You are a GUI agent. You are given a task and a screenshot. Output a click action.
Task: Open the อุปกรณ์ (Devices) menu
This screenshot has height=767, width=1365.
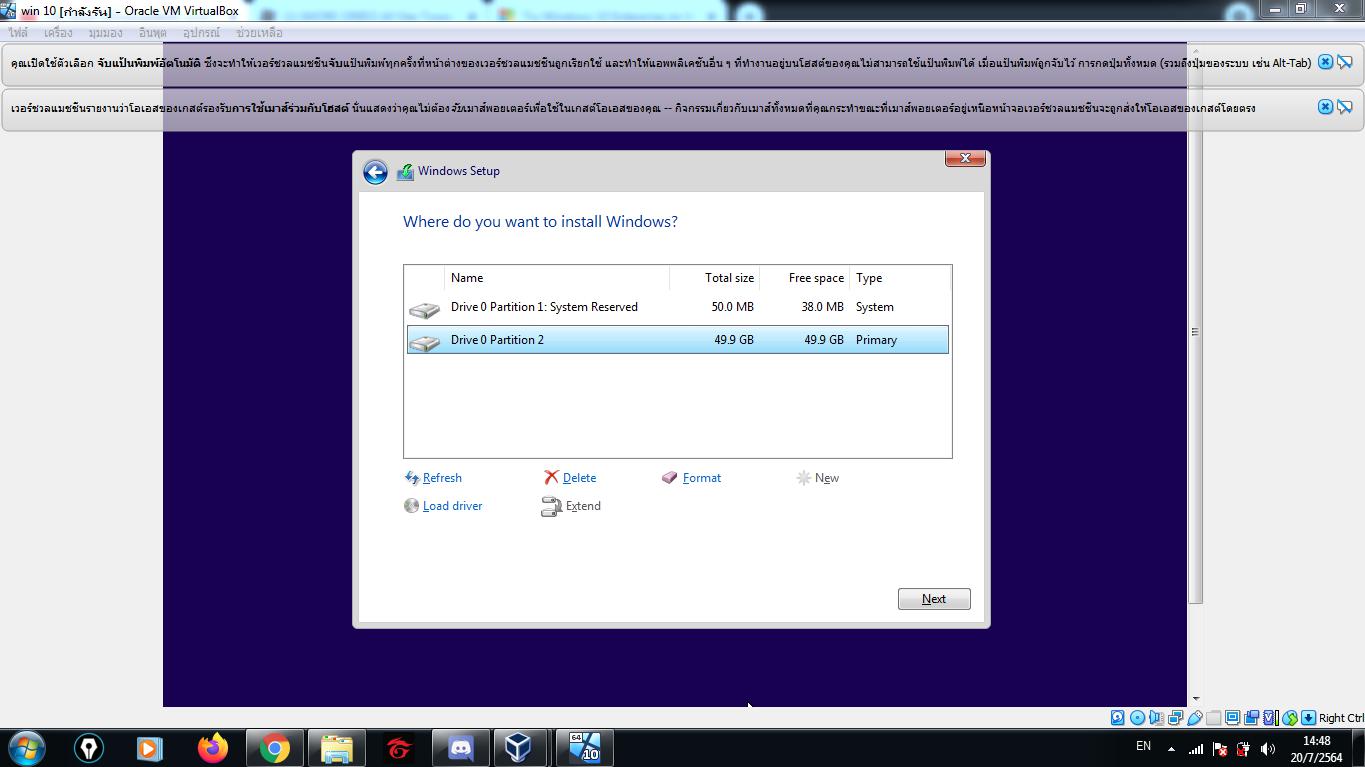[x=201, y=33]
